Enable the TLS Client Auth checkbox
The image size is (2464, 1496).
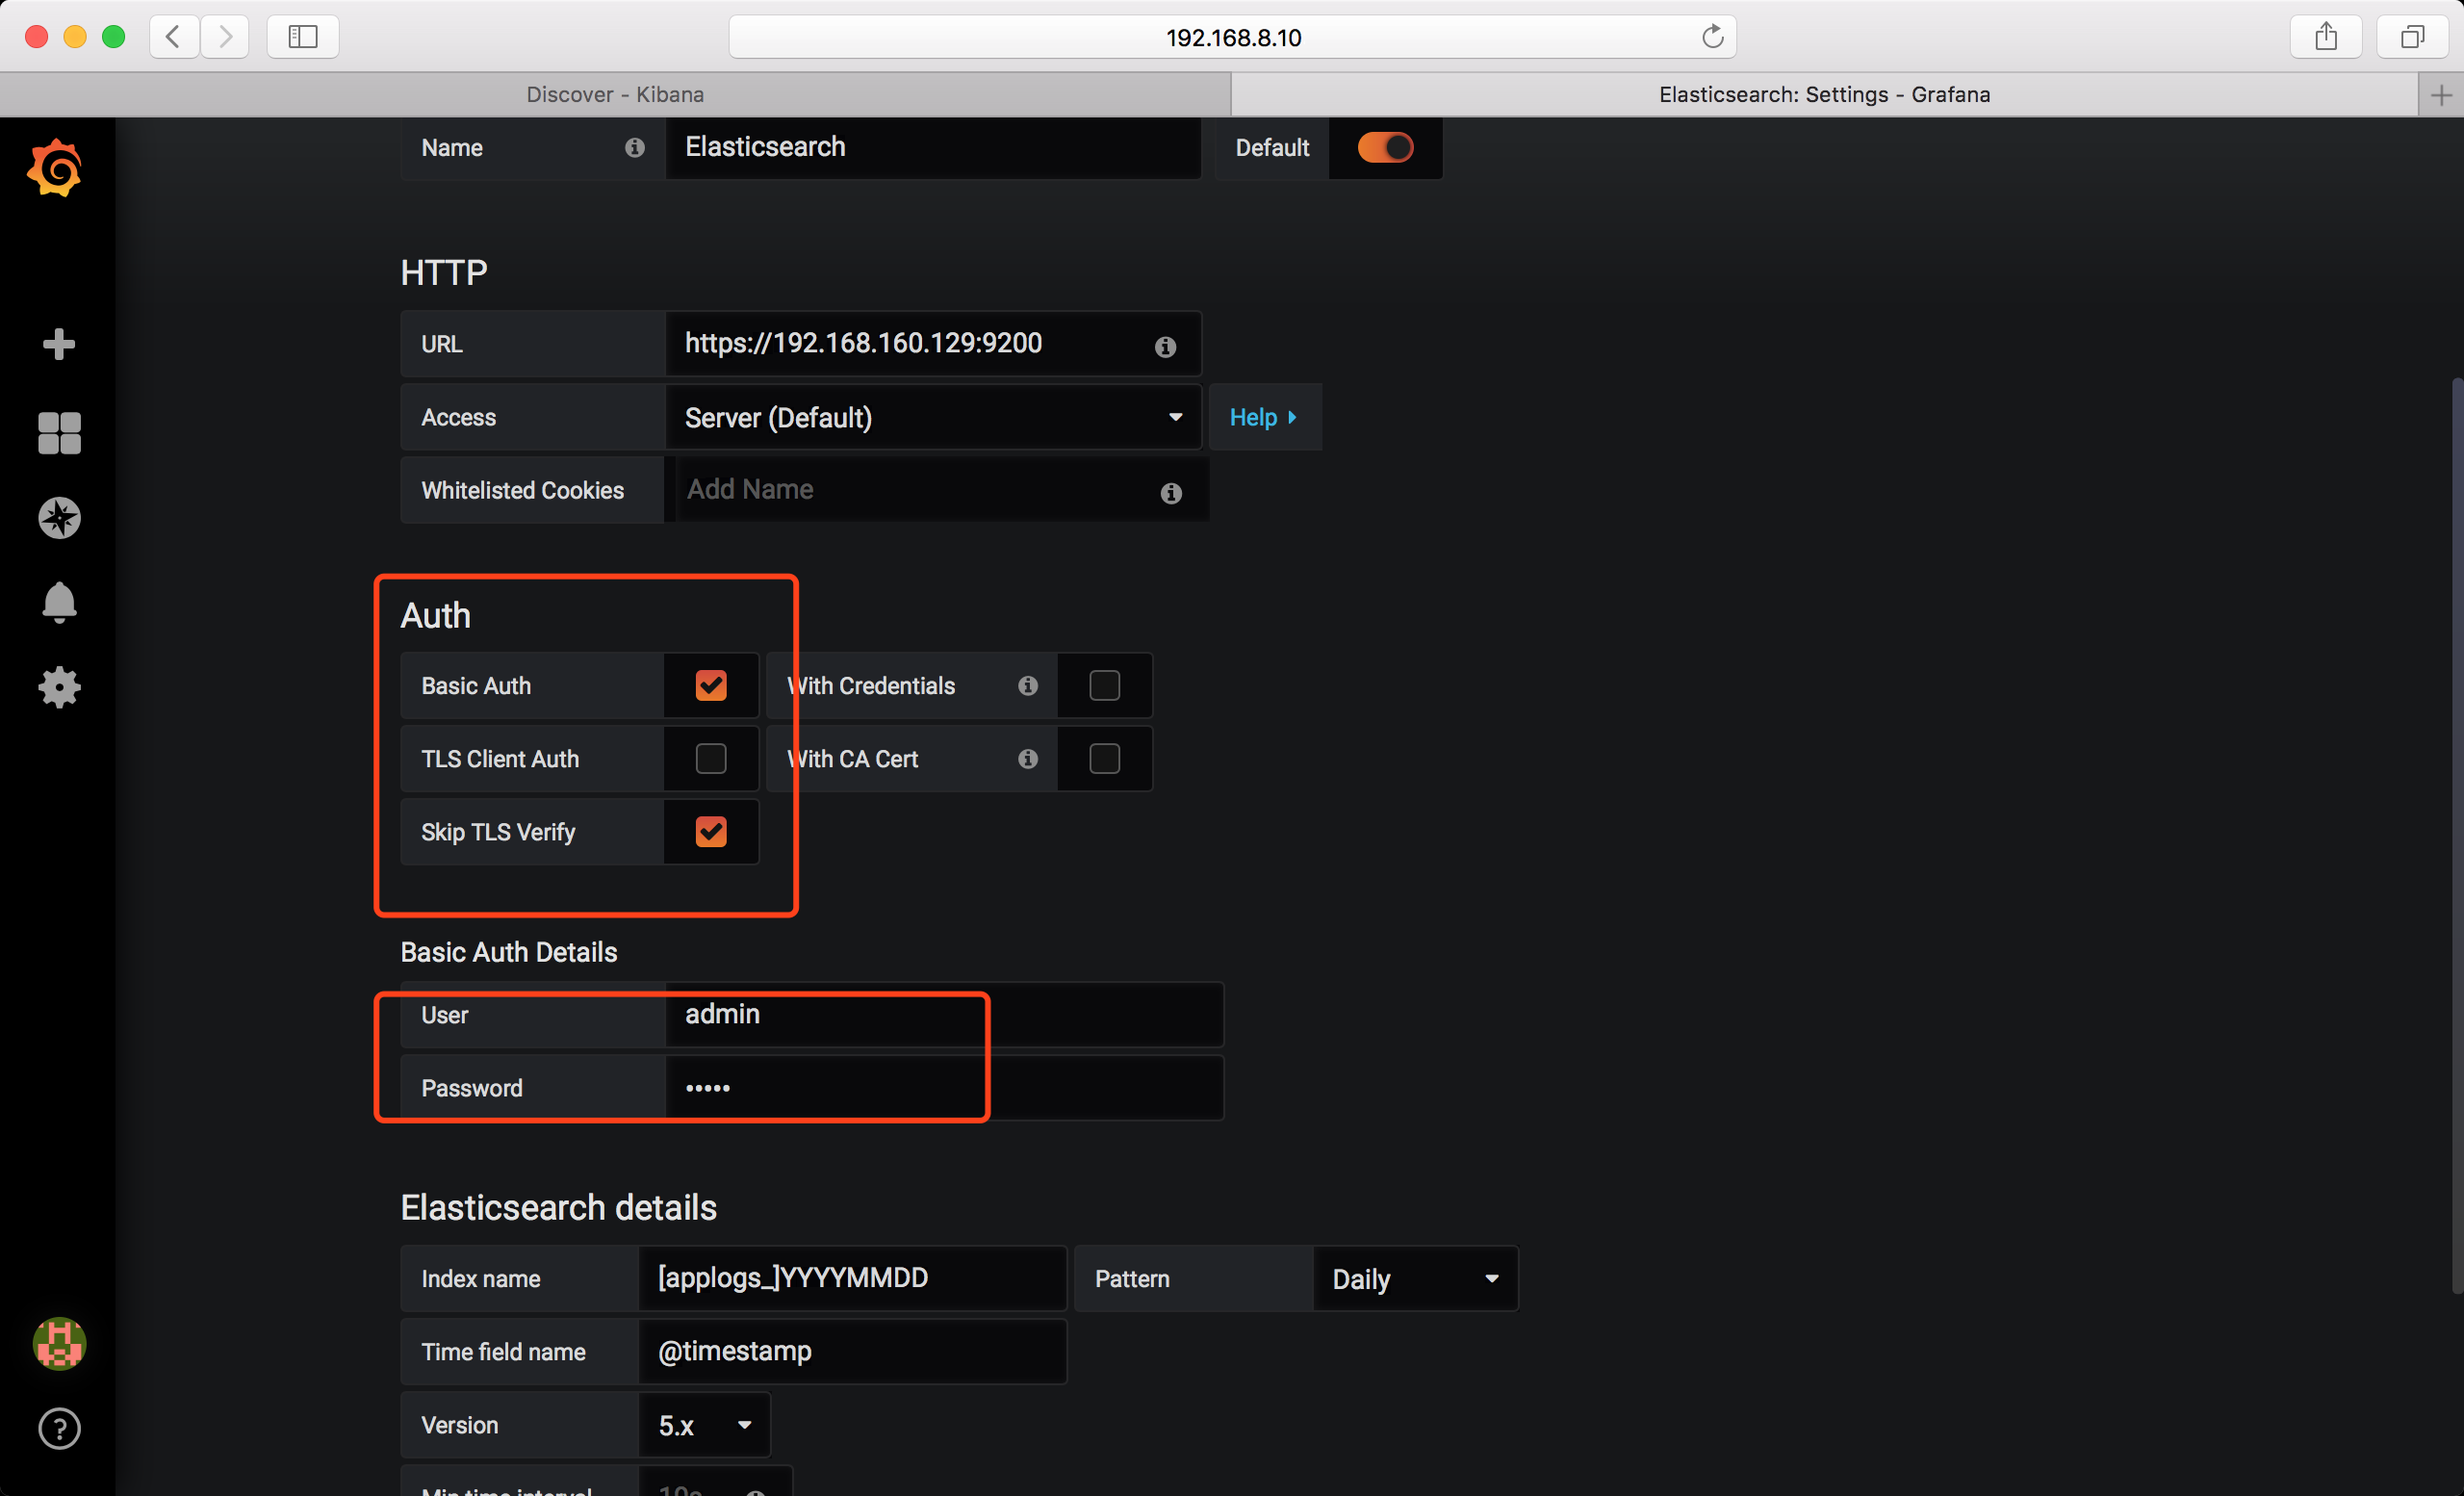coord(710,759)
